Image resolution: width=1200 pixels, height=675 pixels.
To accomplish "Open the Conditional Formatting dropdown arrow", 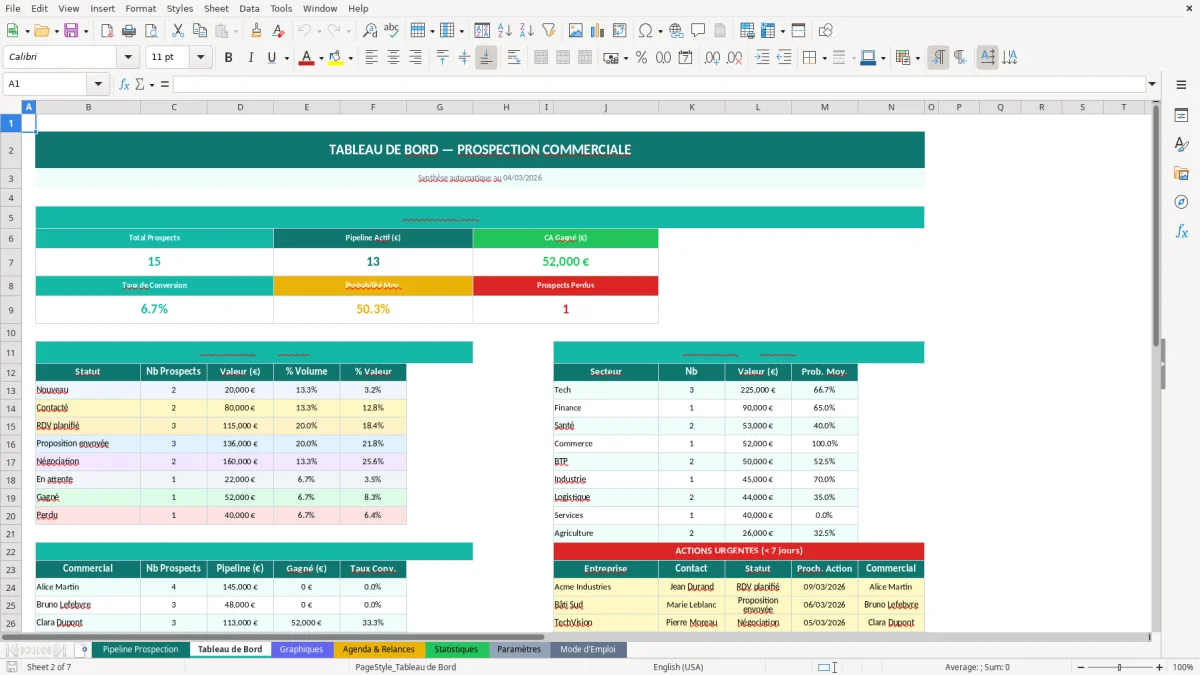I will click(917, 58).
